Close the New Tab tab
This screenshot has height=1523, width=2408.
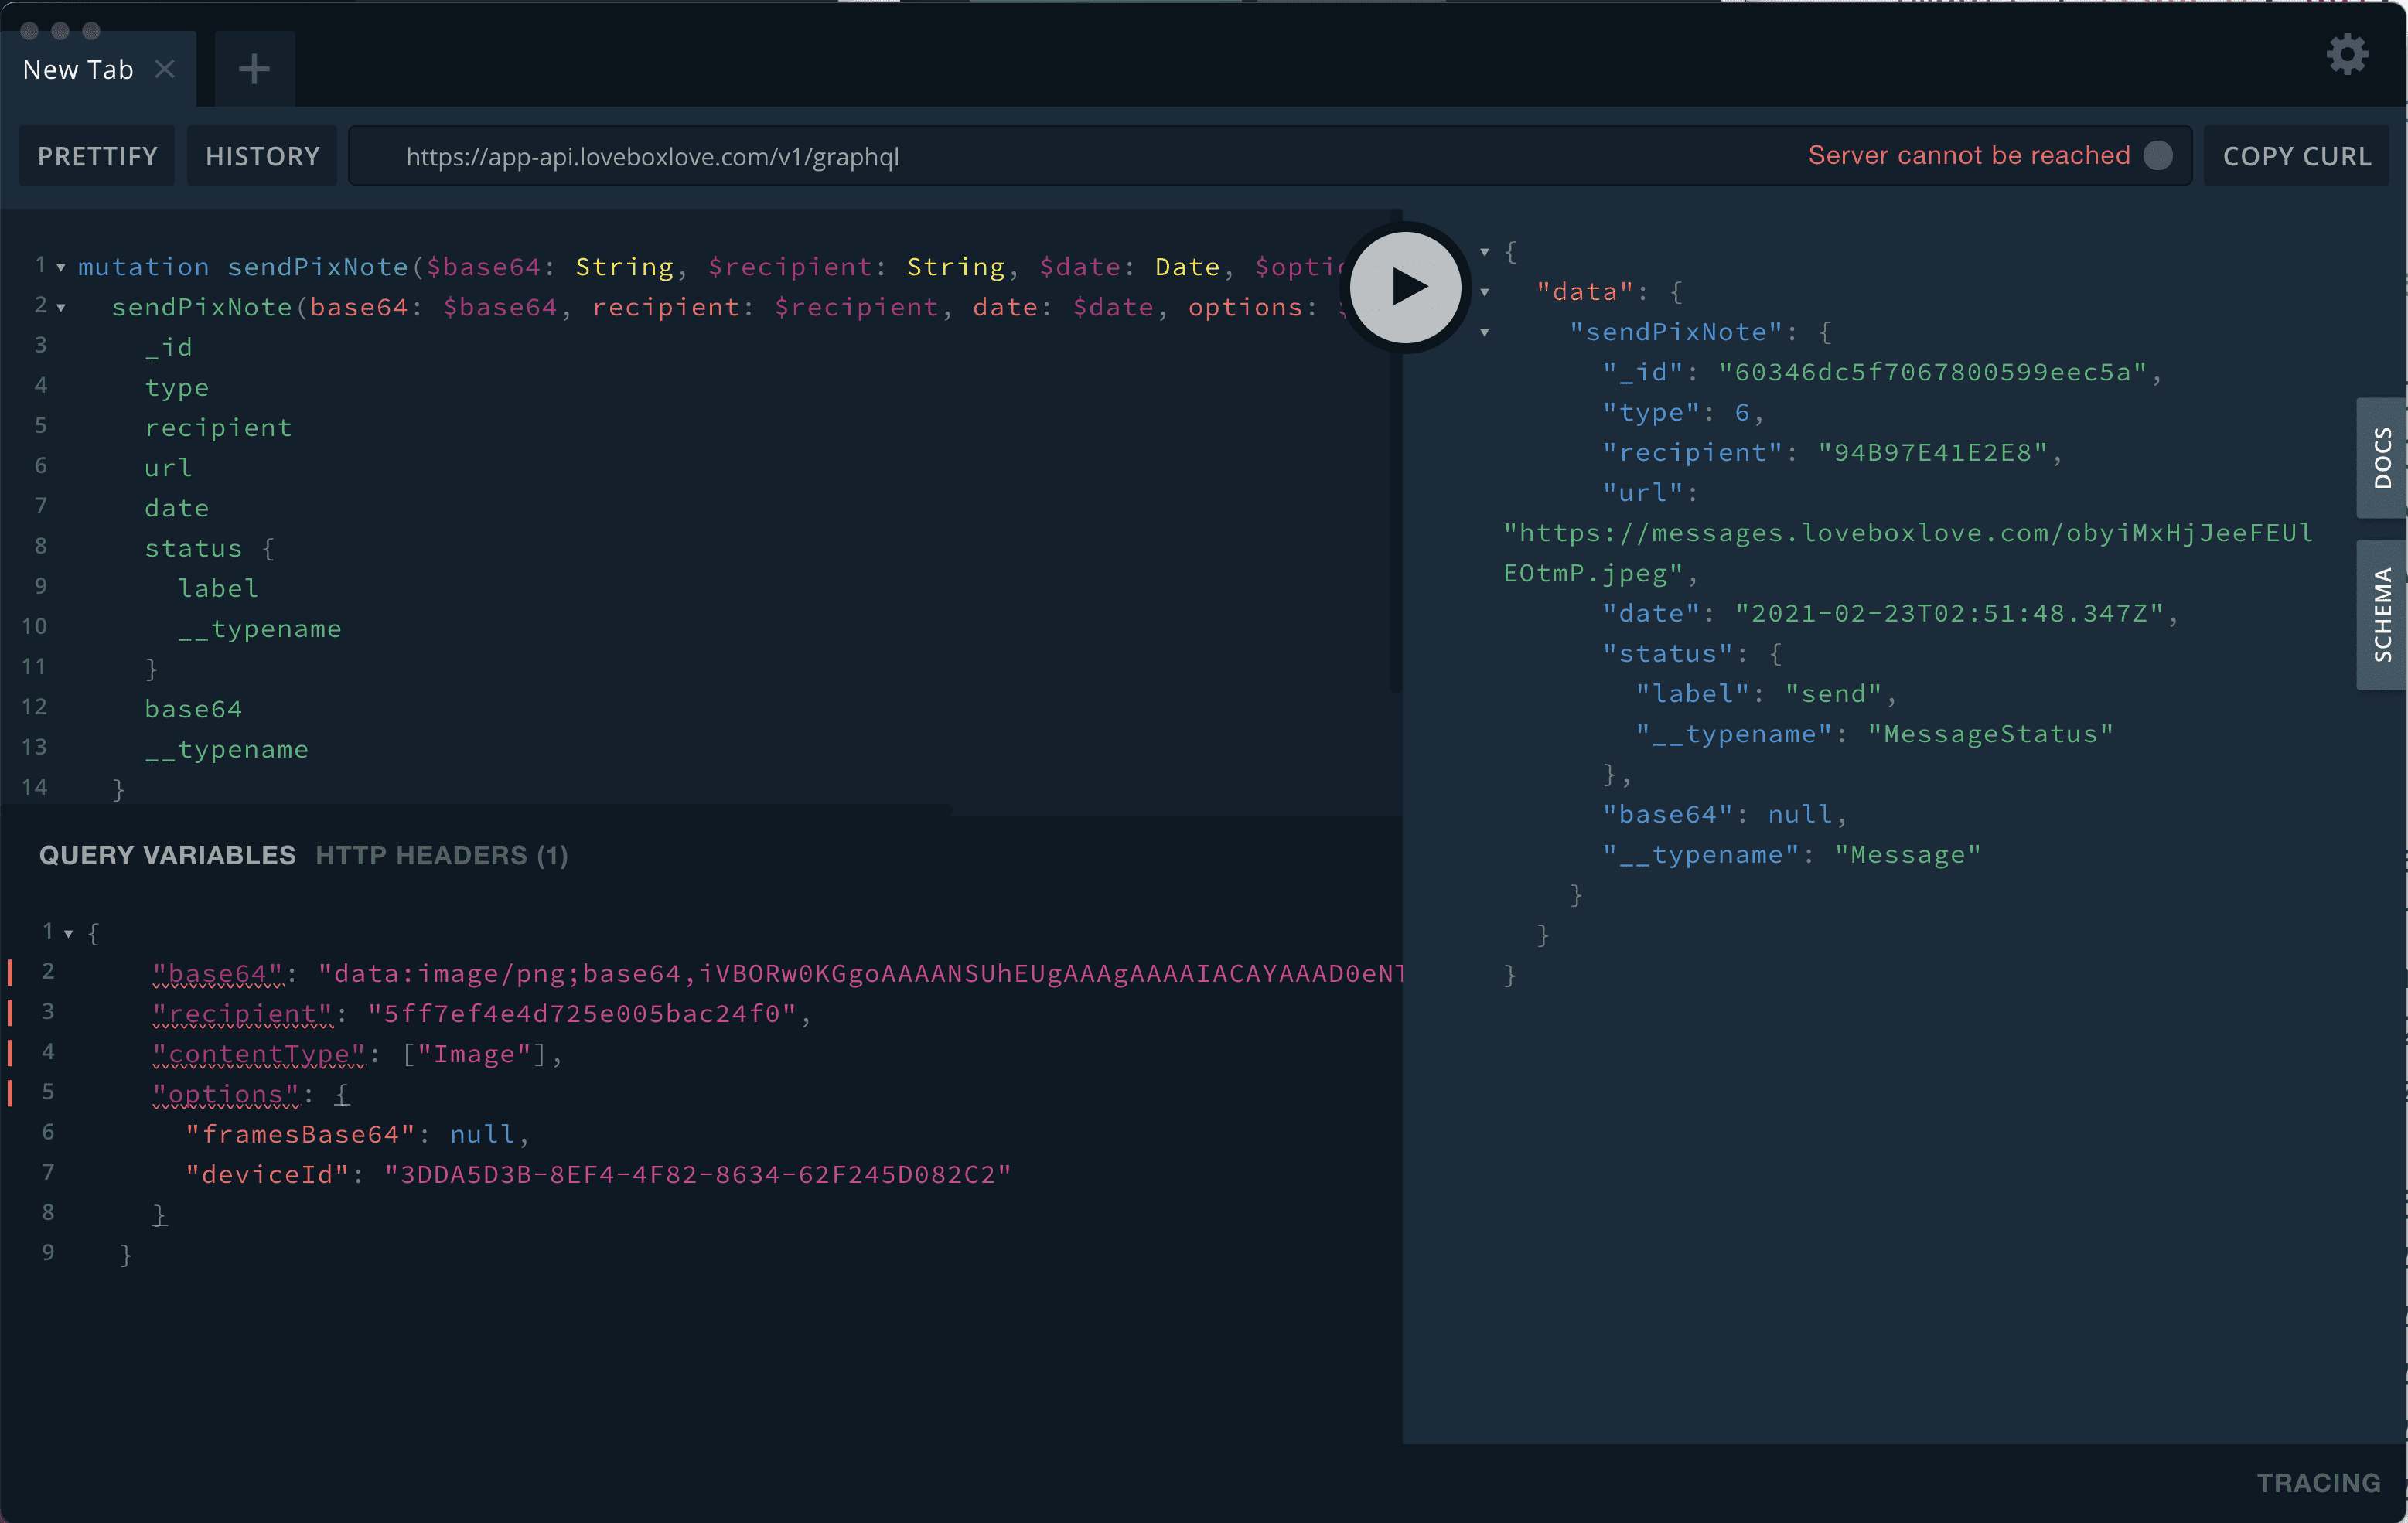[x=165, y=69]
